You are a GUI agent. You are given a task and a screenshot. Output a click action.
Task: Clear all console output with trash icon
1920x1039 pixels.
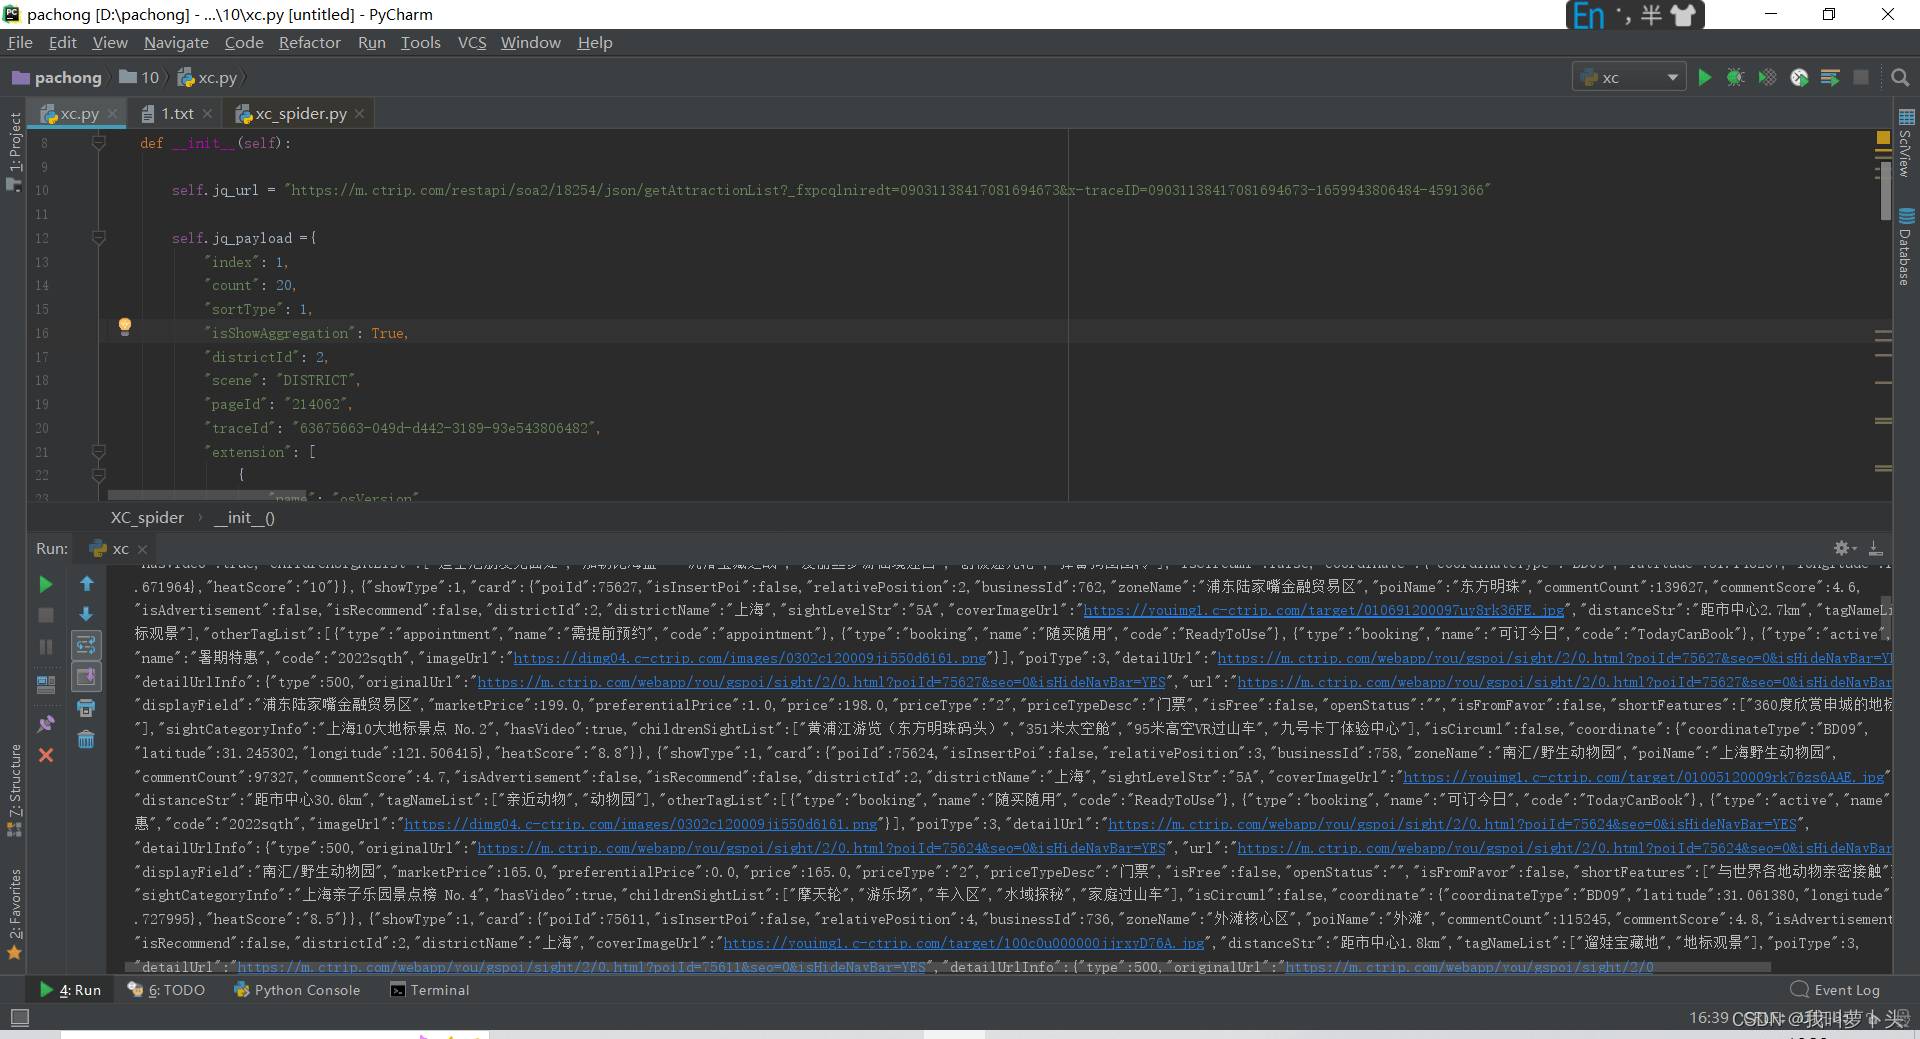[86, 740]
